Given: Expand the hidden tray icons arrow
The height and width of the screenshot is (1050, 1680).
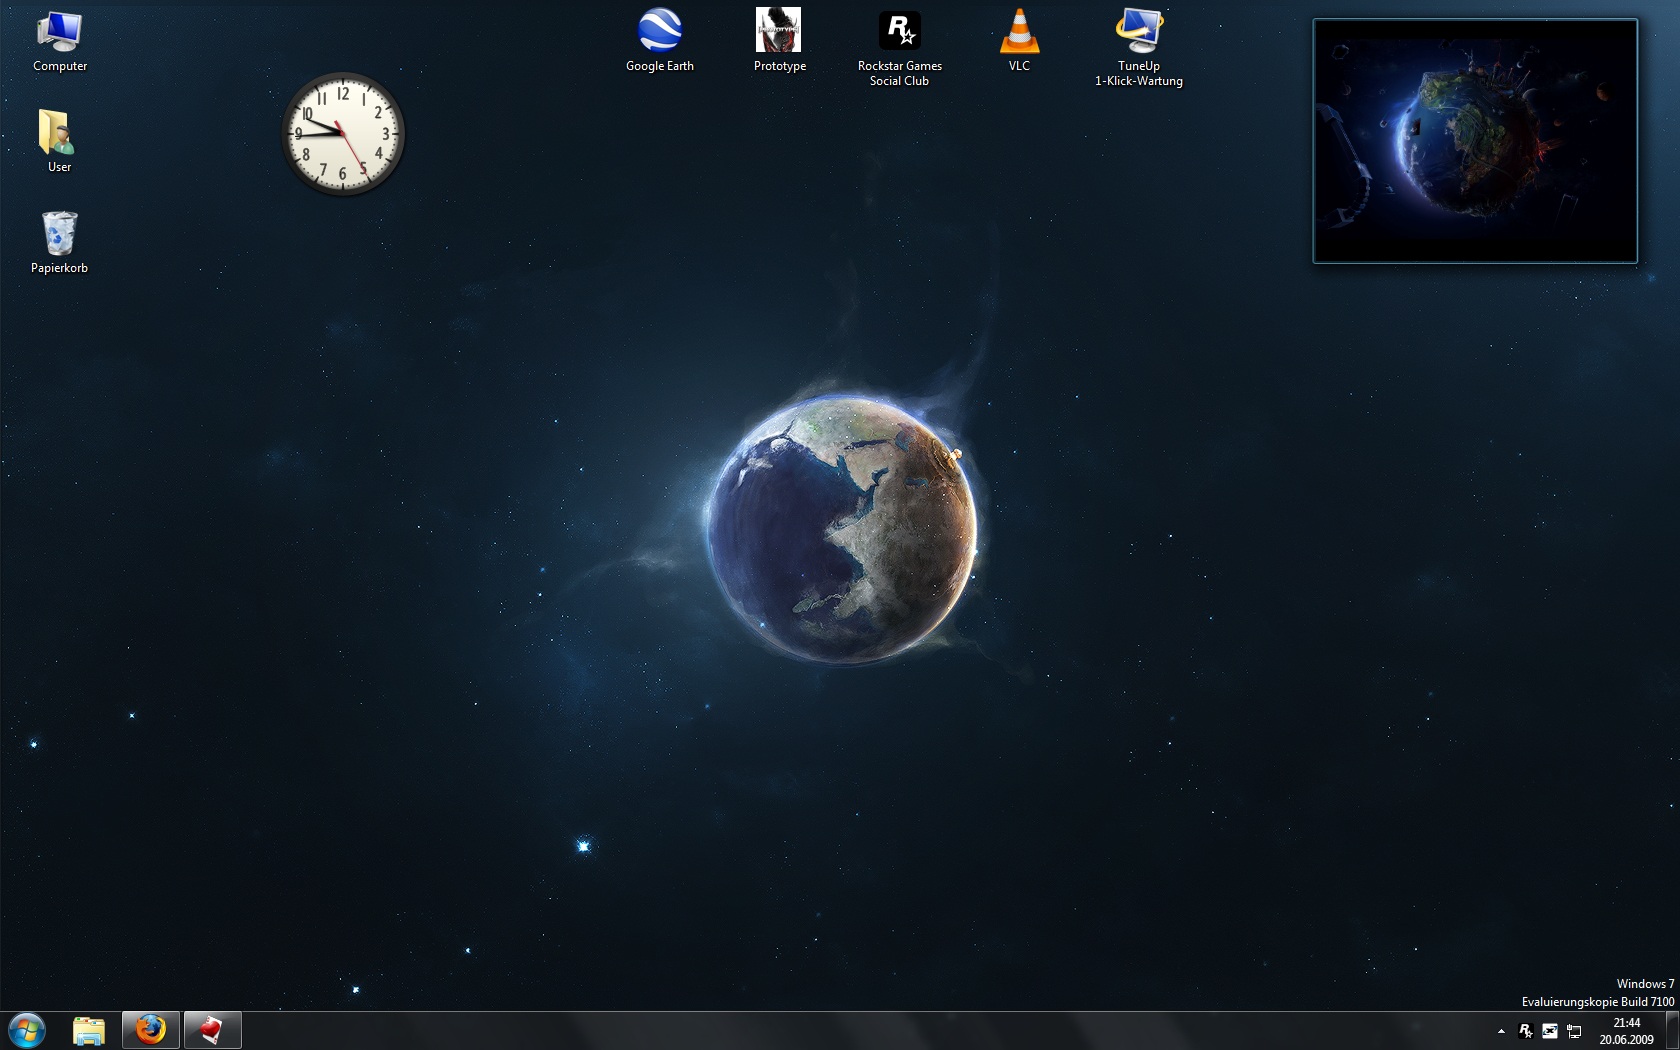Looking at the screenshot, I should [x=1501, y=1031].
